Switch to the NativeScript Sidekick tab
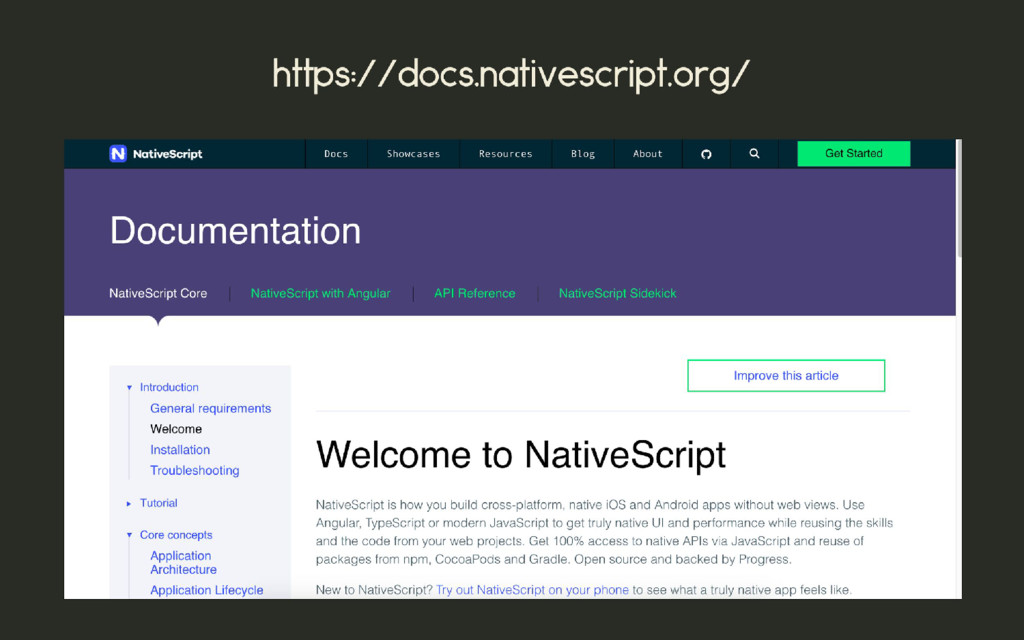 pos(617,293)
